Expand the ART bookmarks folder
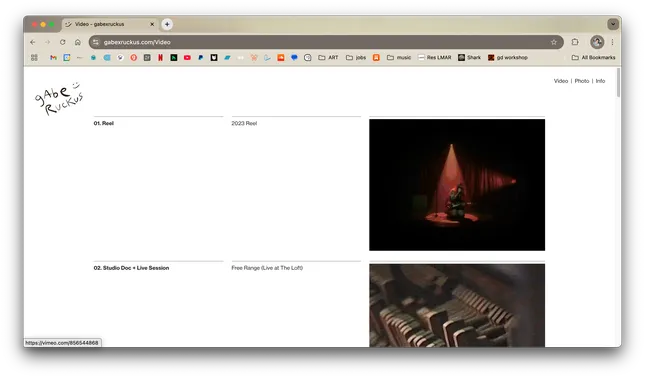The image size is (645, 378). click(328, 58)
